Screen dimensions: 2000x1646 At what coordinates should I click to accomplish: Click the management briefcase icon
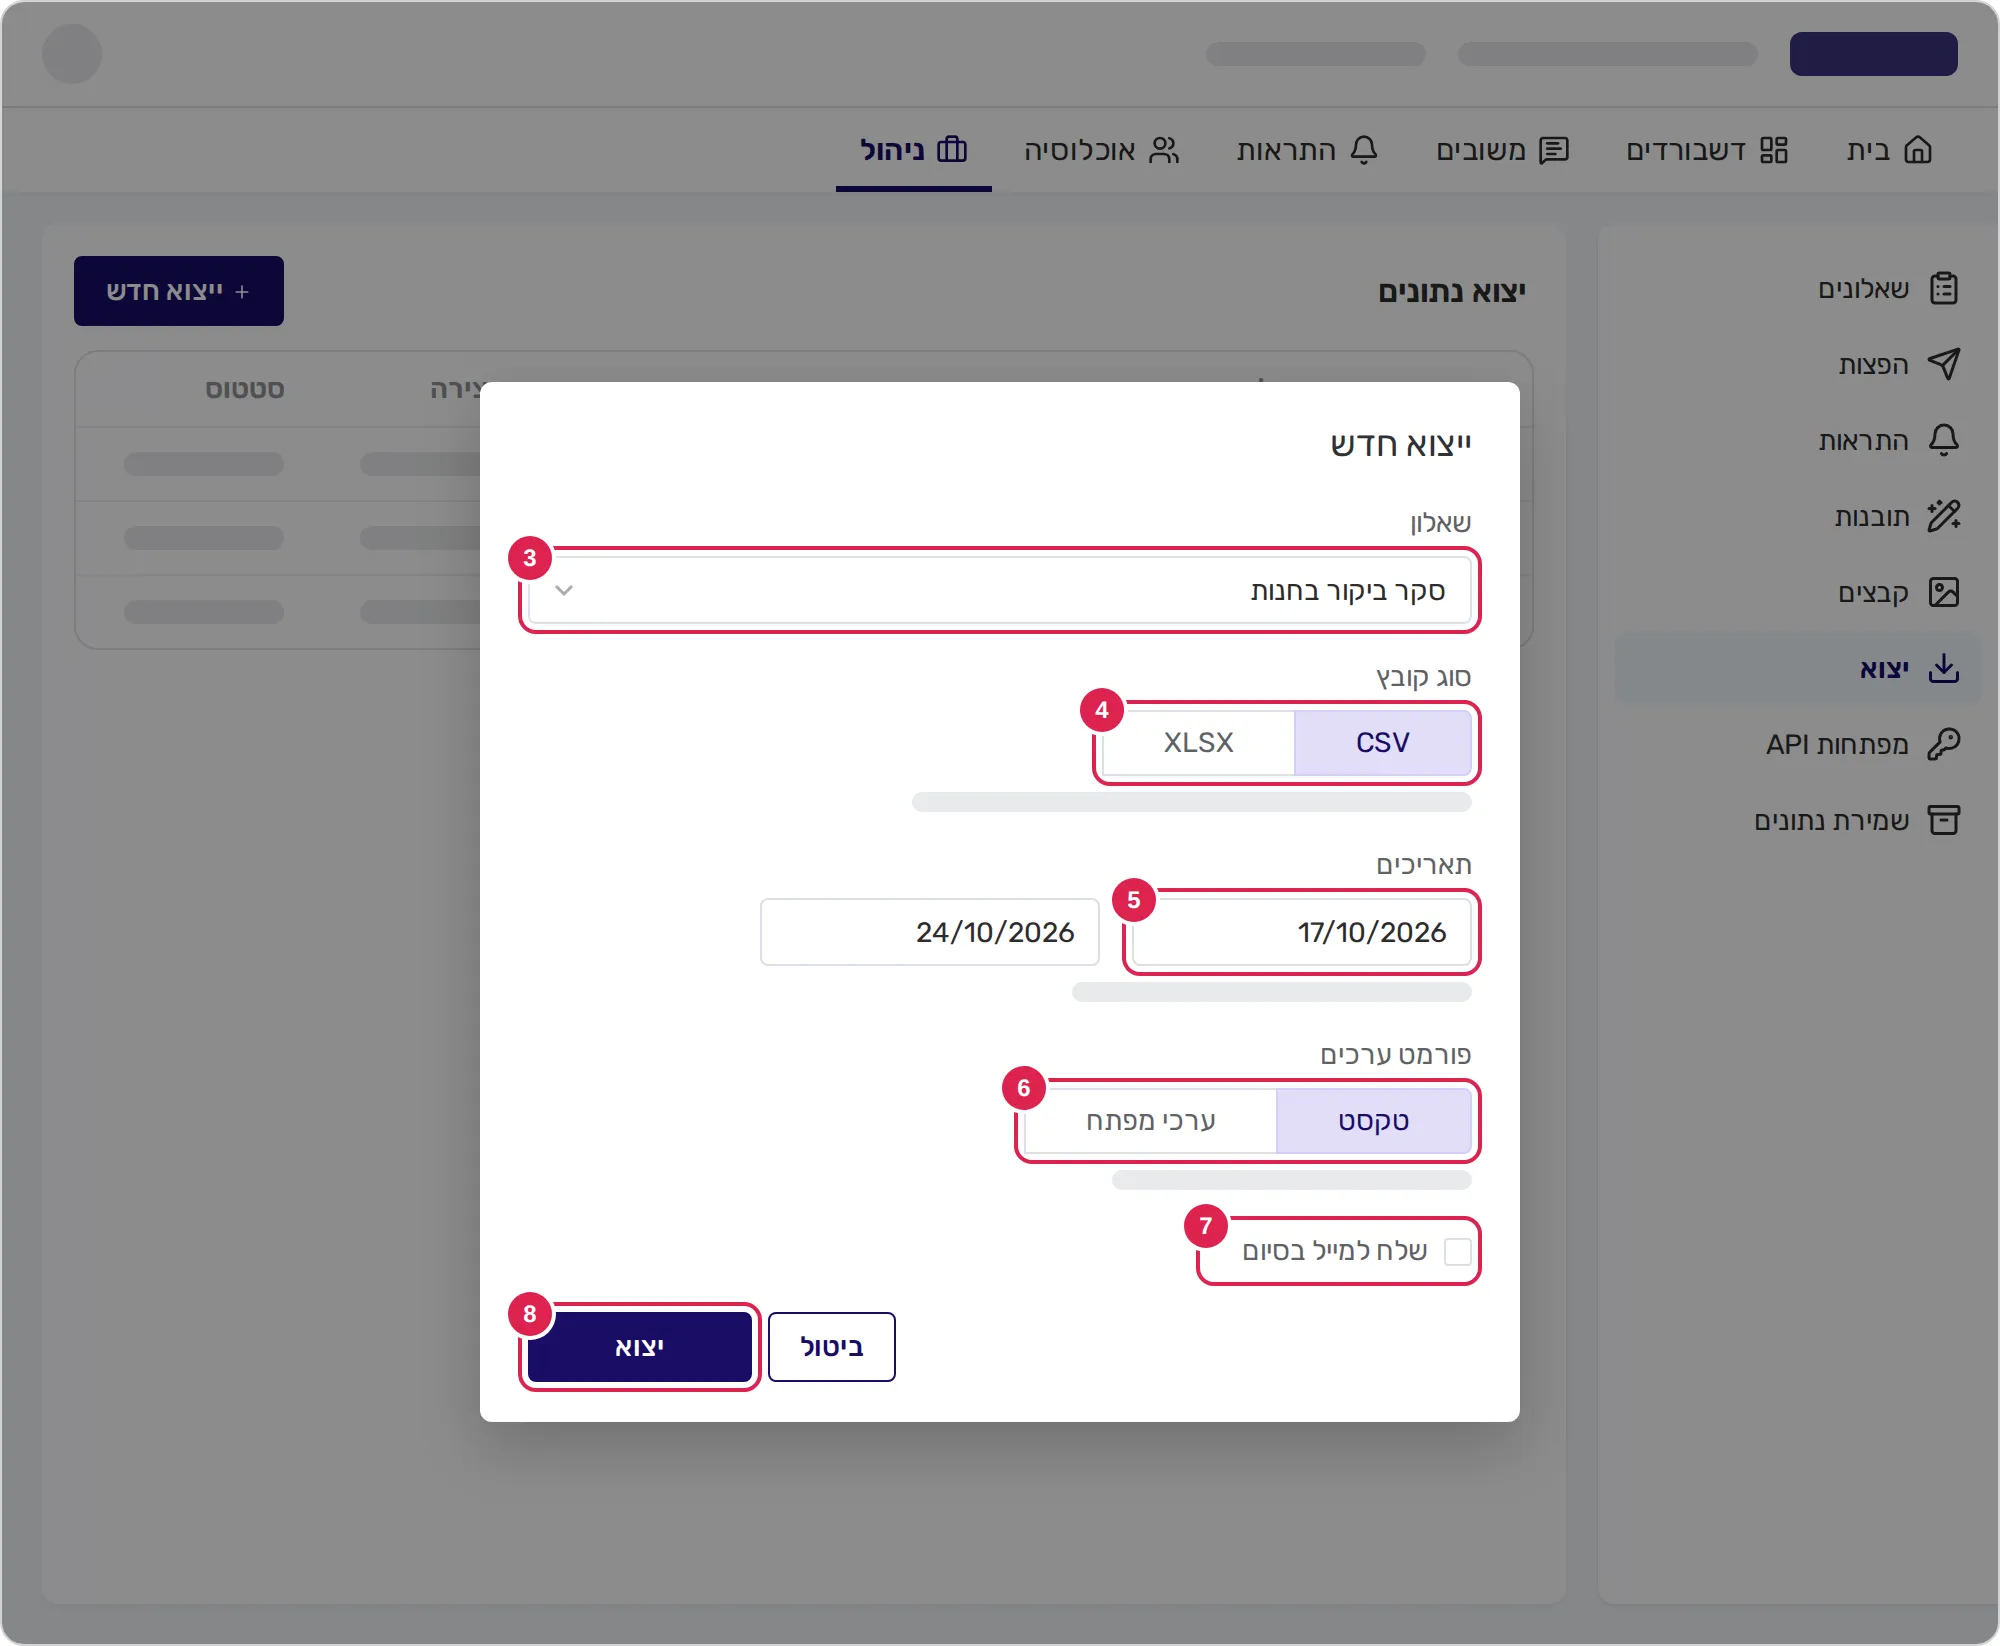coord(952,150)
